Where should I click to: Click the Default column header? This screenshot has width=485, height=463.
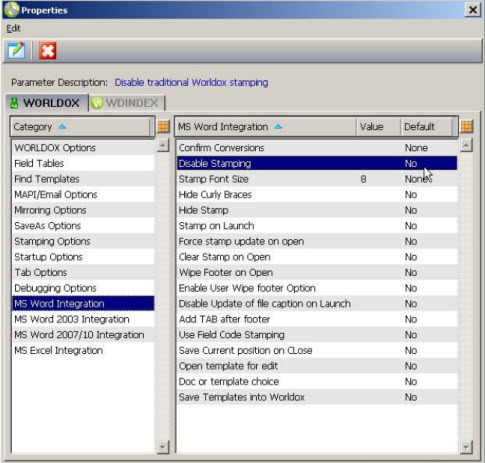coord(426,127)
